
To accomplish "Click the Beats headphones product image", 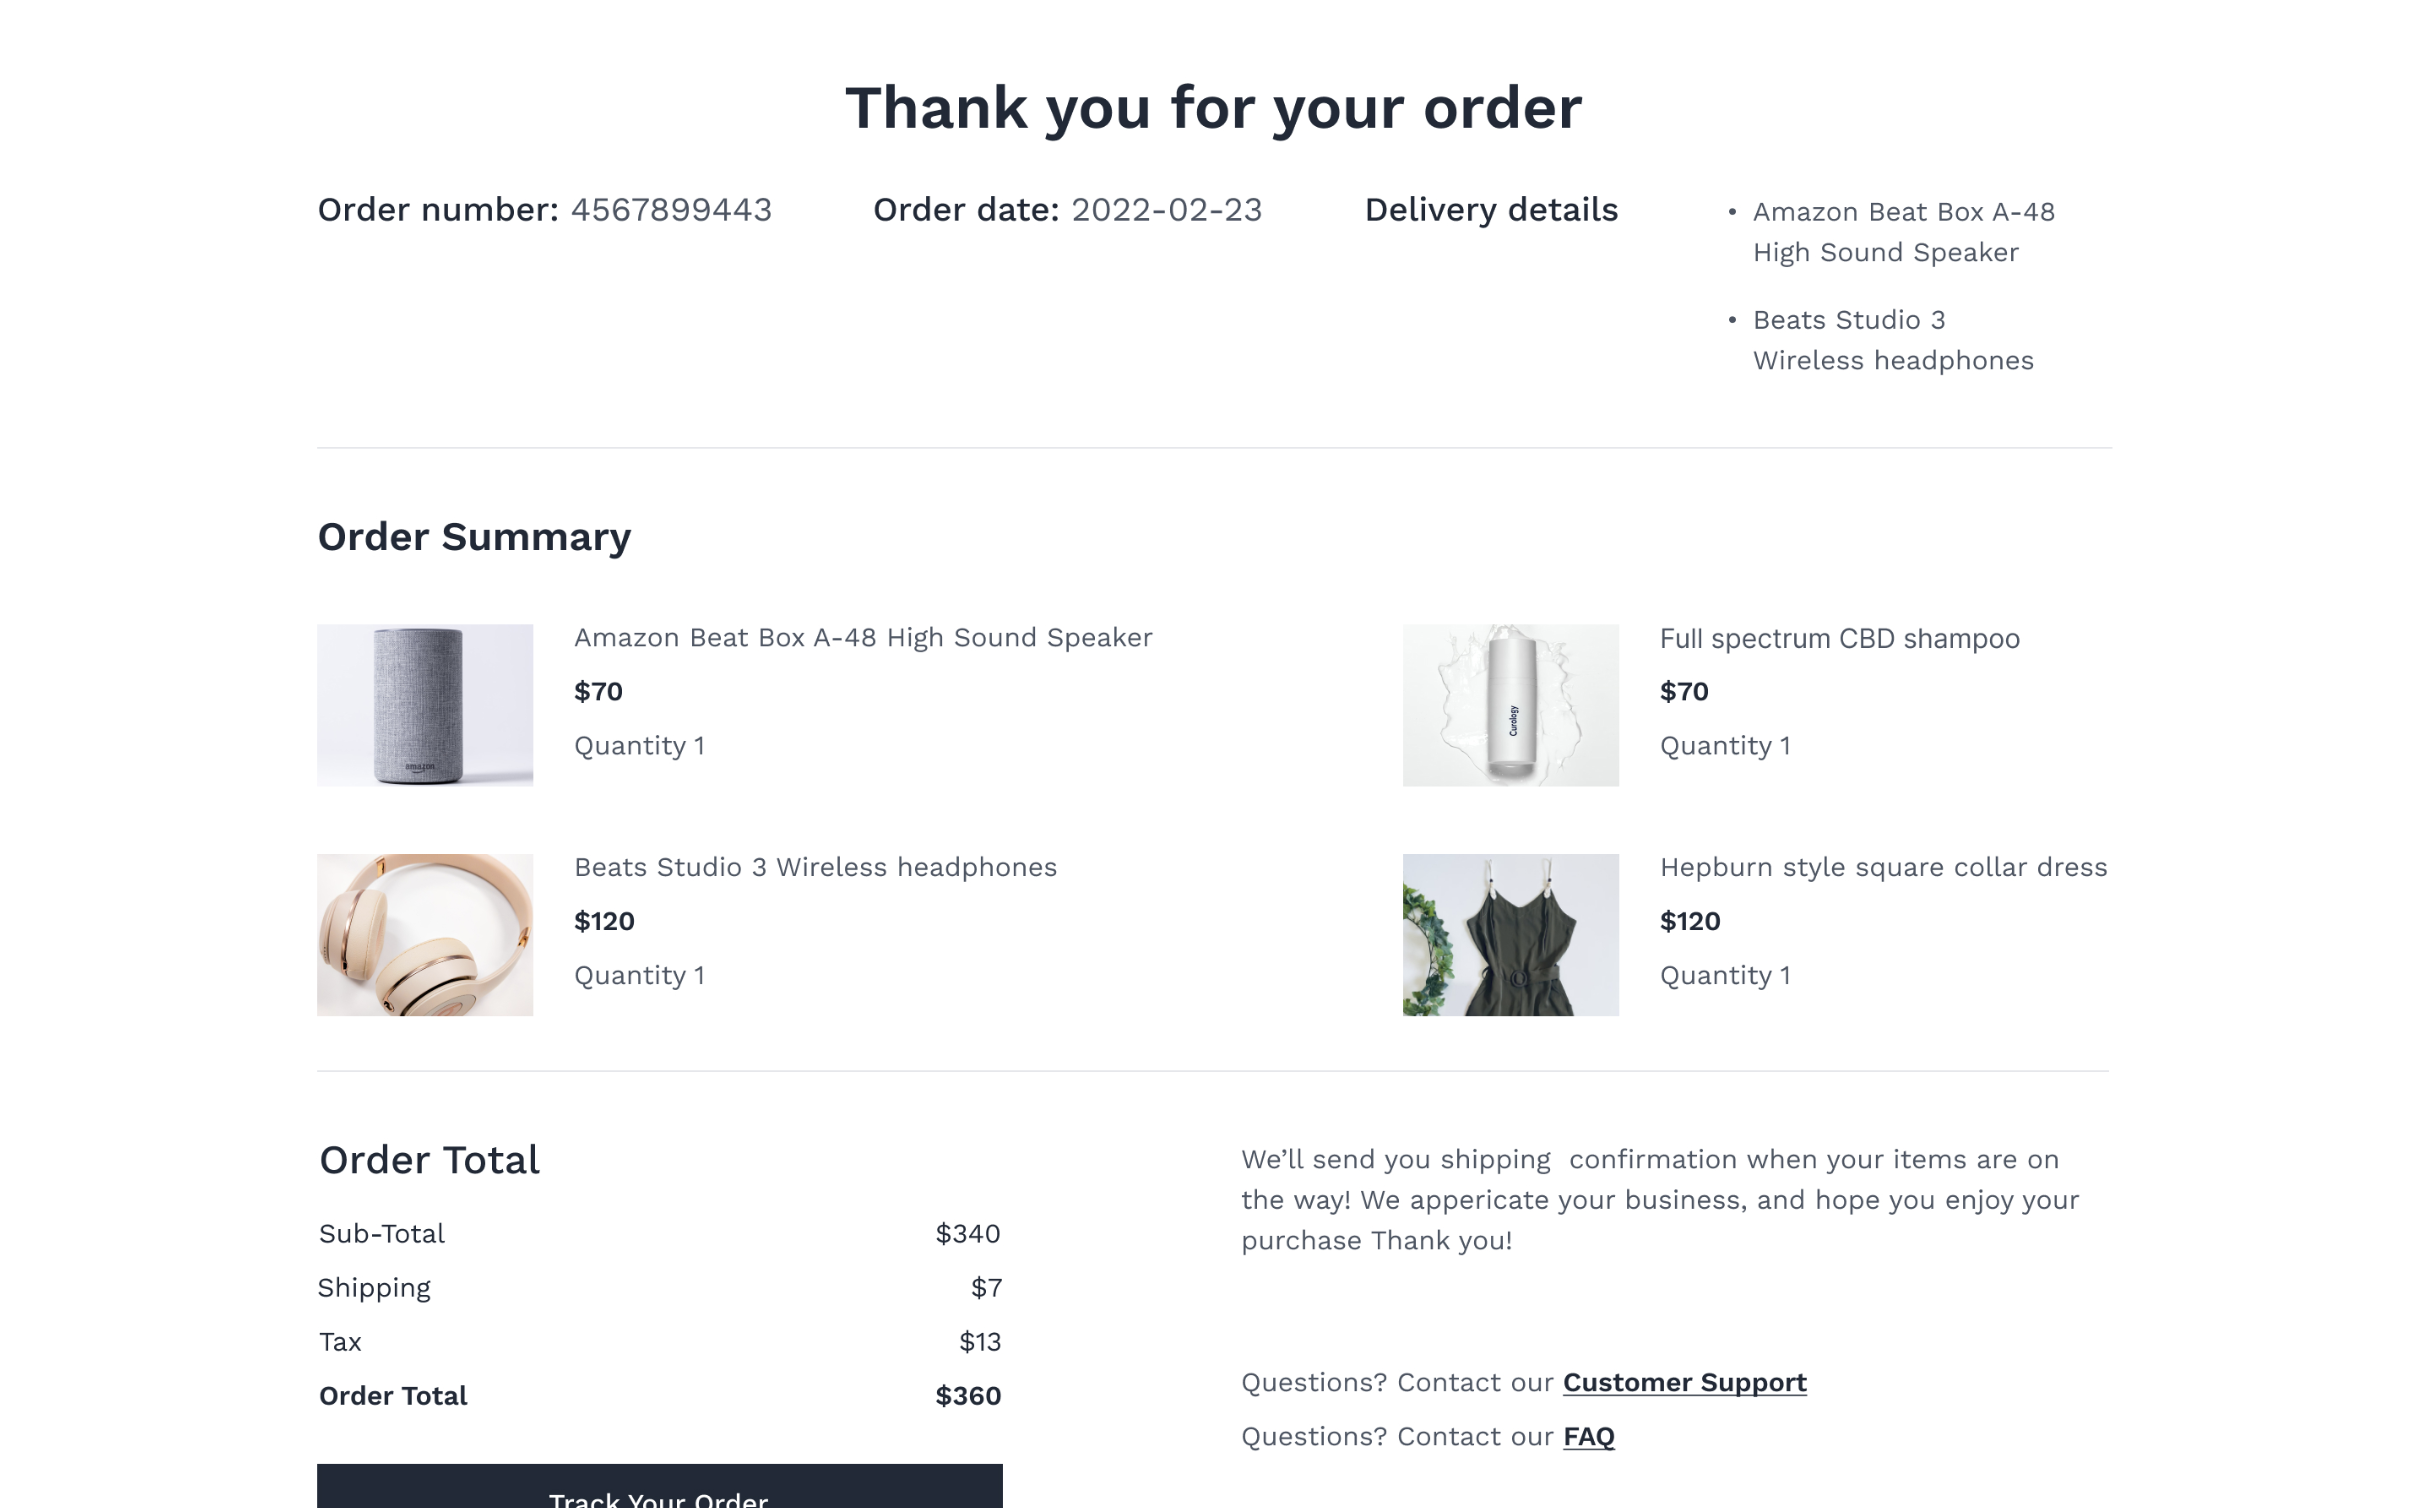I will point(425,934).
